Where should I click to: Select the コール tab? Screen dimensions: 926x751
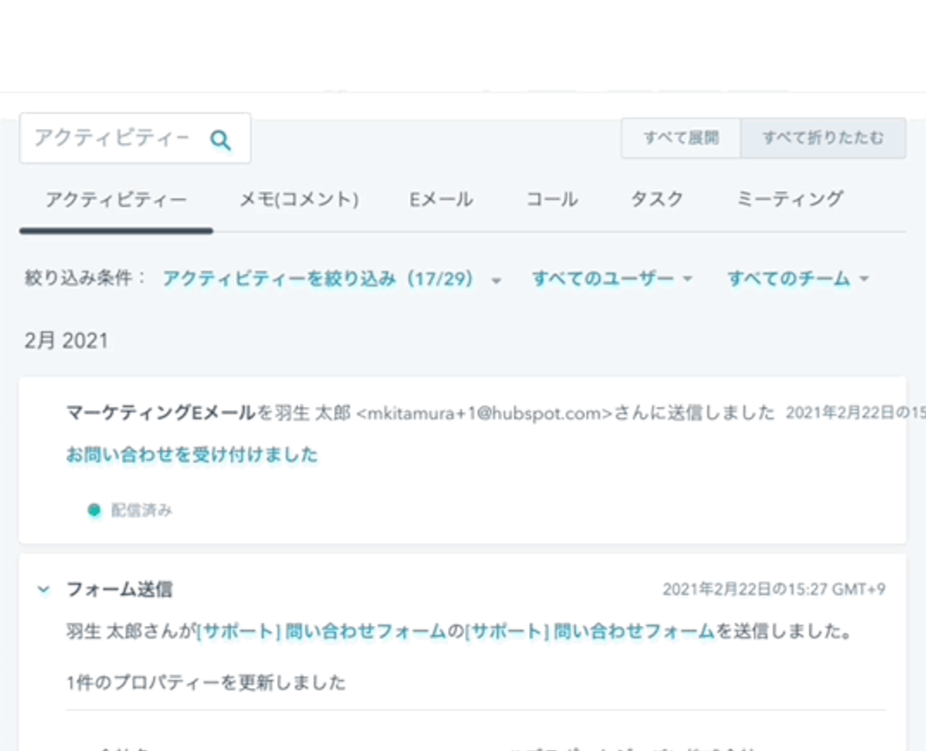pyautogui.click(x=552, y=200)
